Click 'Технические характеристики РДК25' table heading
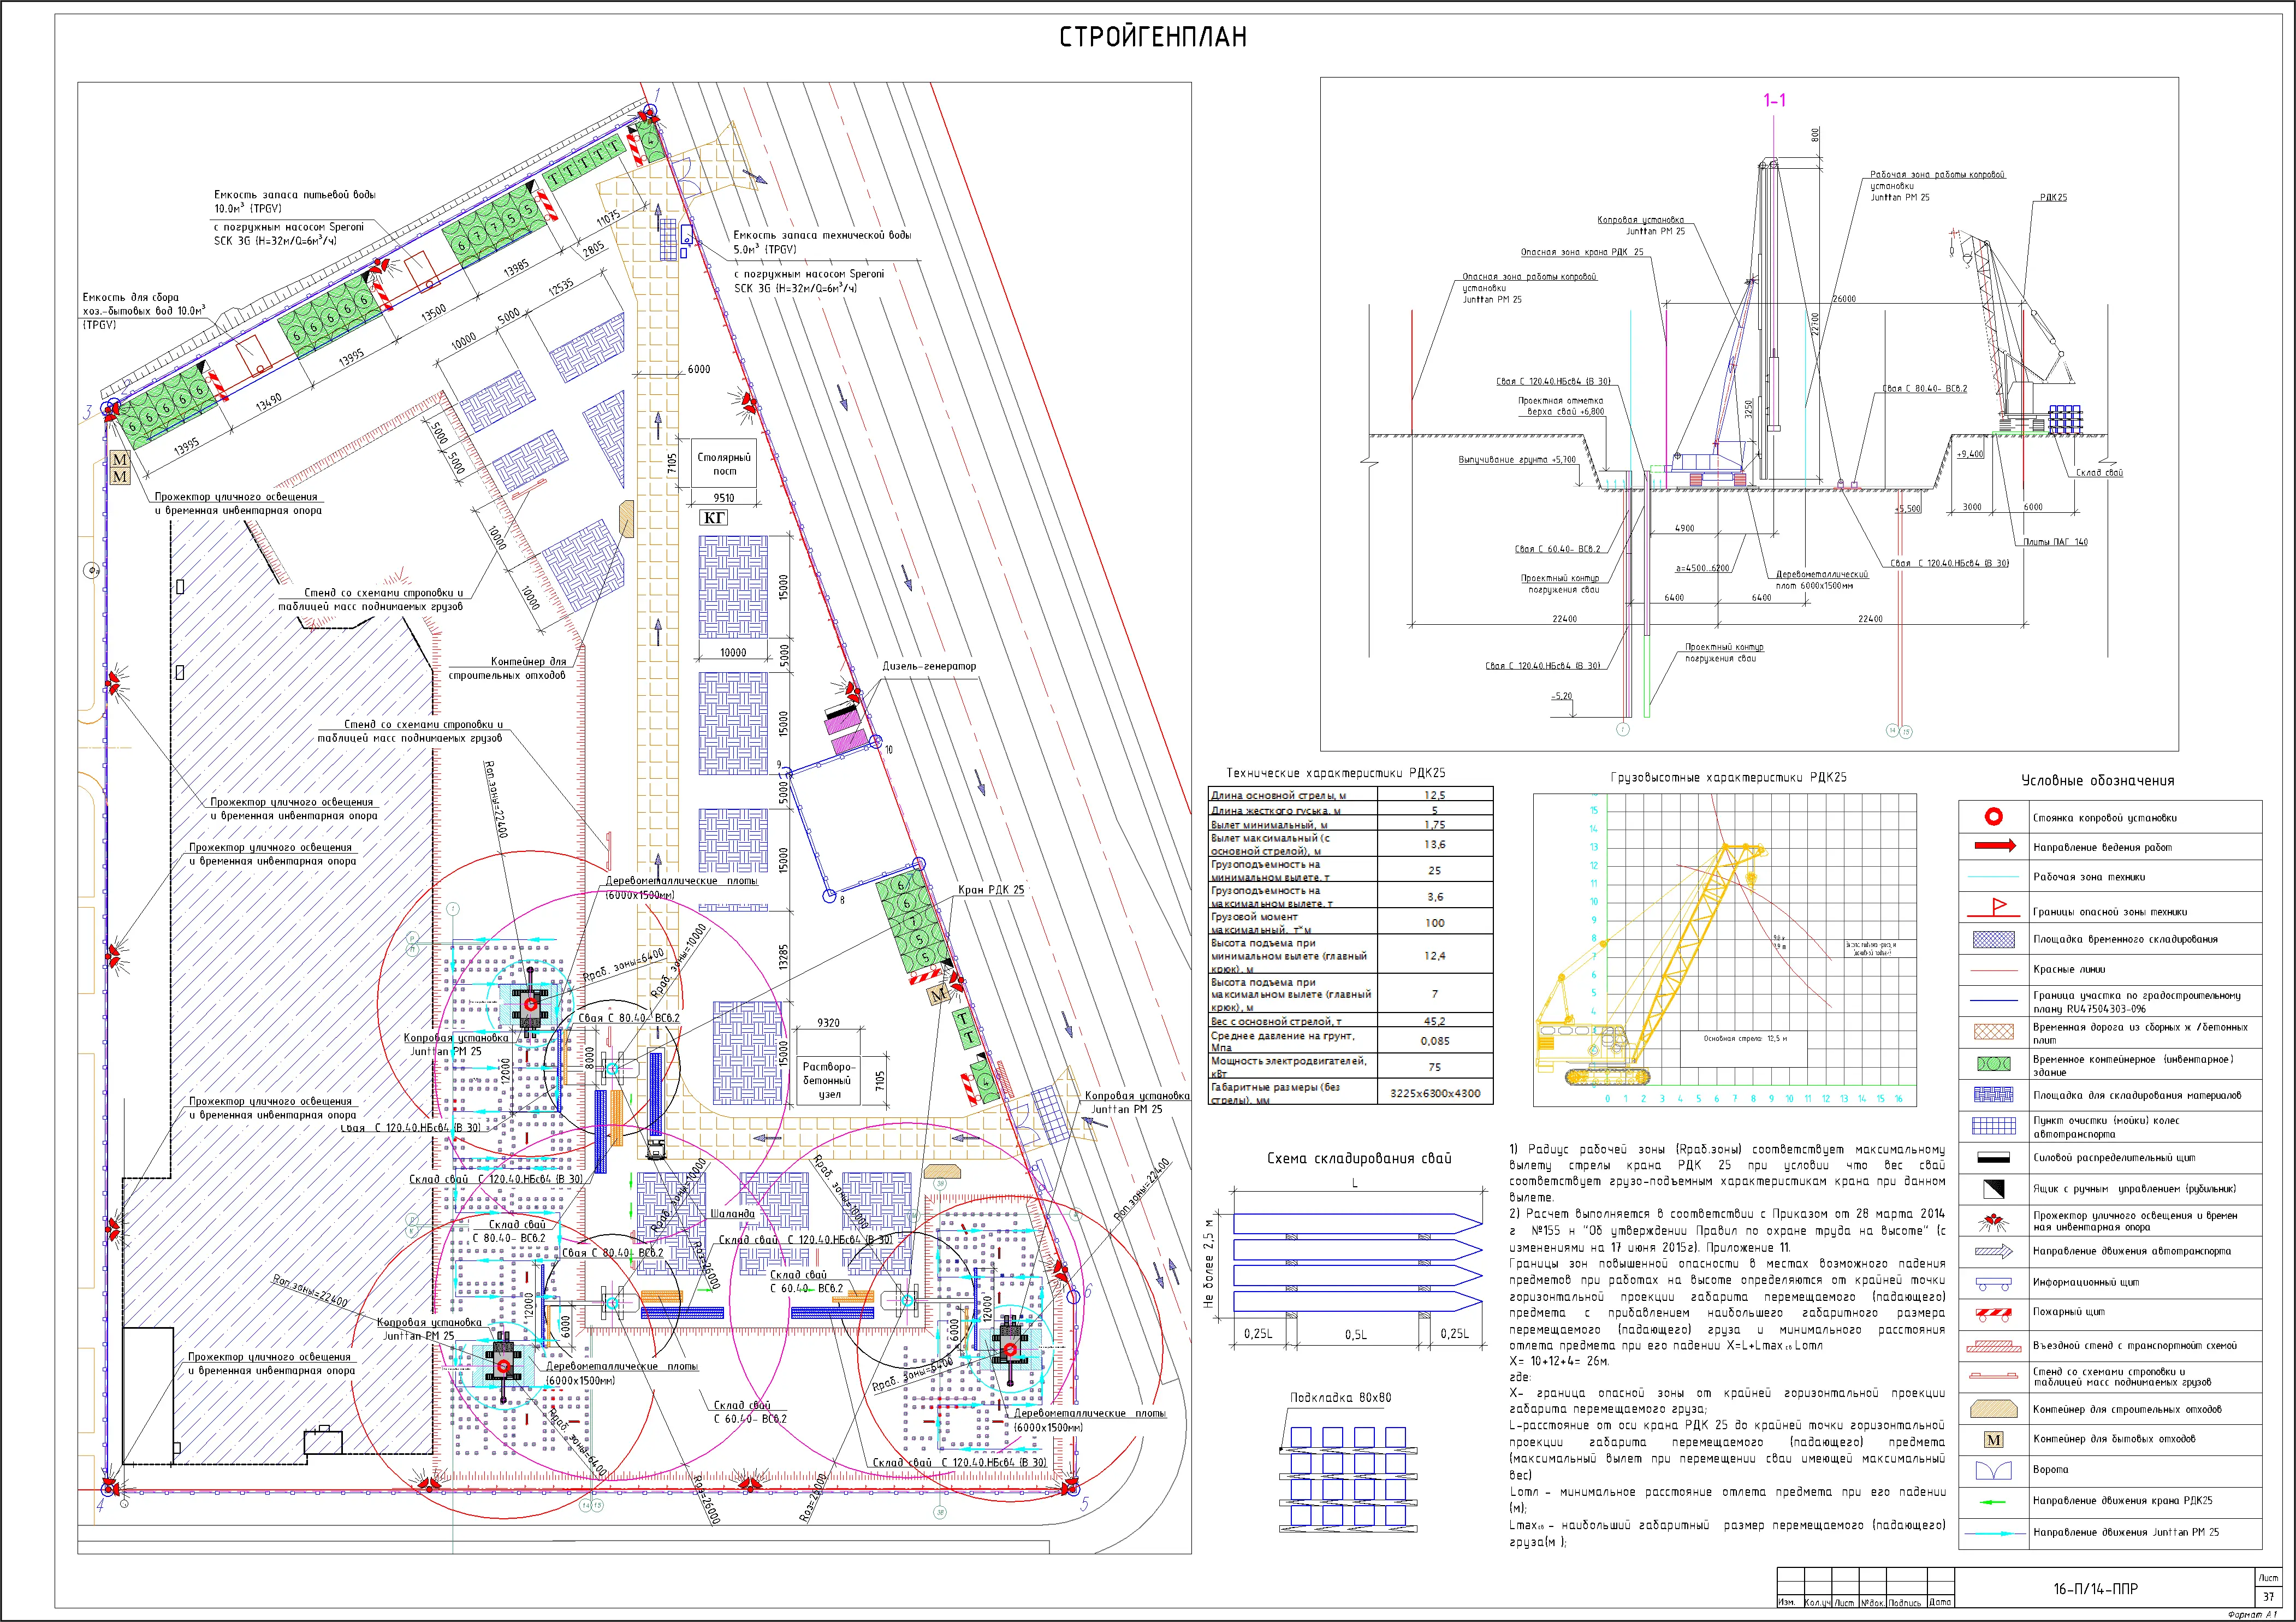The width and height of the screenshot is (2296, 1622). point(1335,773)
